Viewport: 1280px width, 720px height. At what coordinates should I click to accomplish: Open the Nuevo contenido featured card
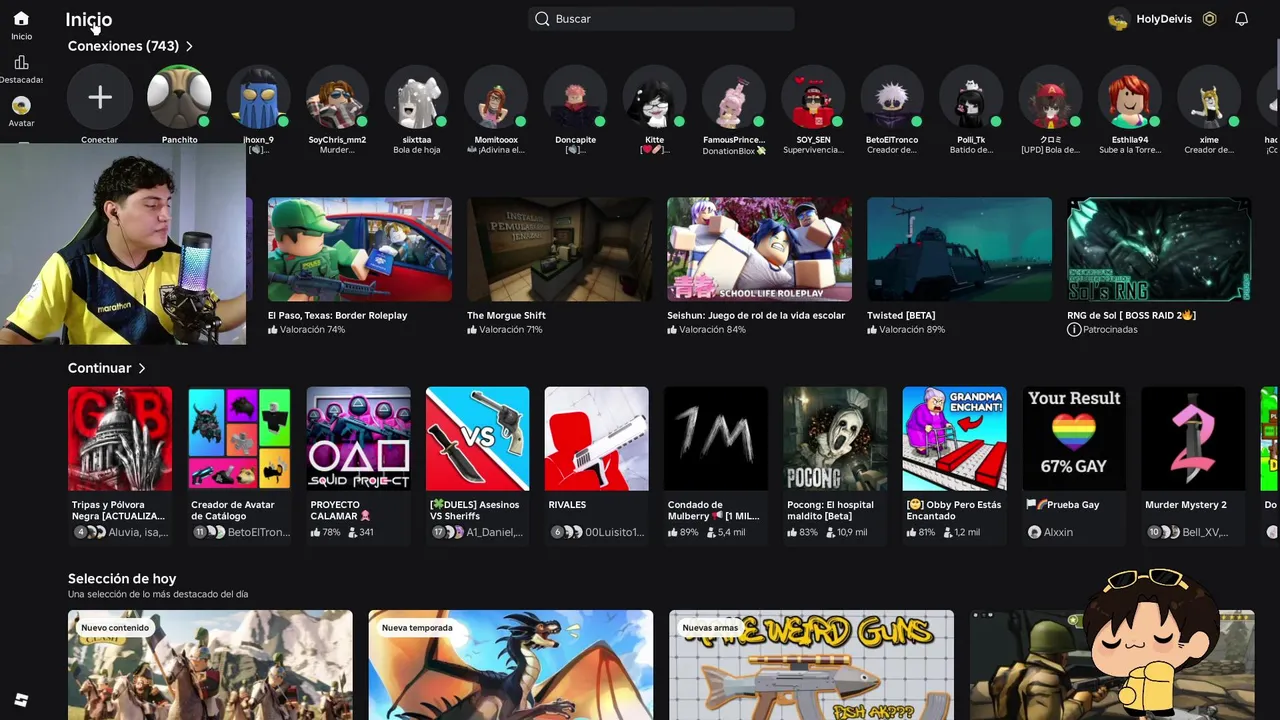(210, 665)
